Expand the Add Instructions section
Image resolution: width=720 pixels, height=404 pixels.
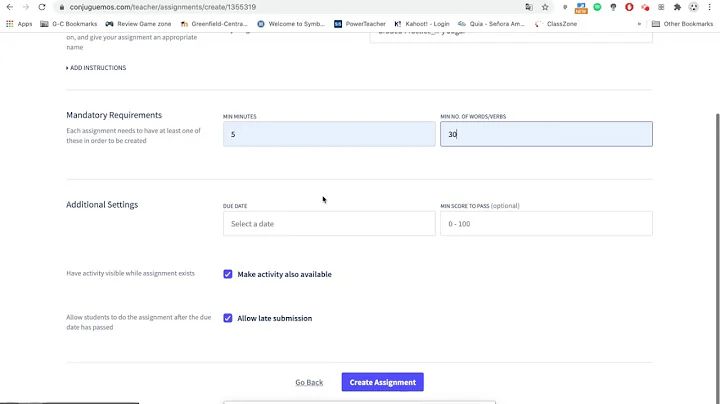click(x=96, y=68)
